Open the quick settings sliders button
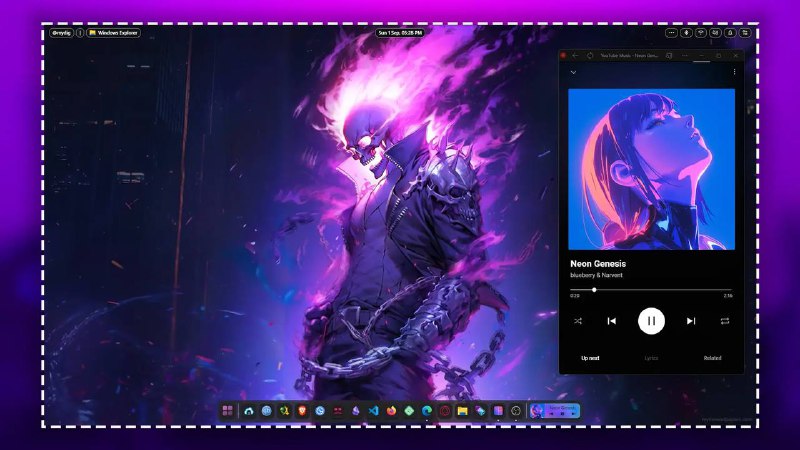800x450 pixels. (x=745, y=33)
